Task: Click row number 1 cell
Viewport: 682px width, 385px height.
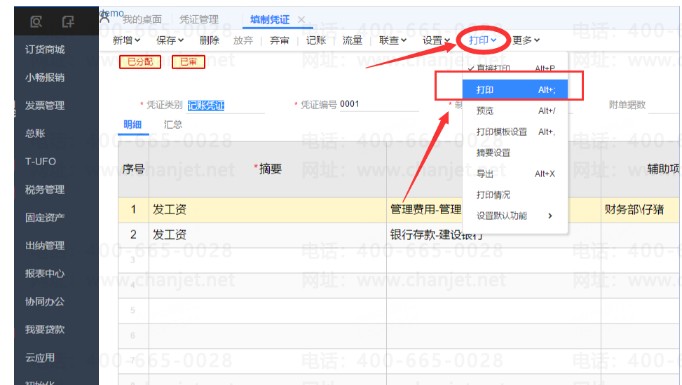Action: tap(133, 210)
